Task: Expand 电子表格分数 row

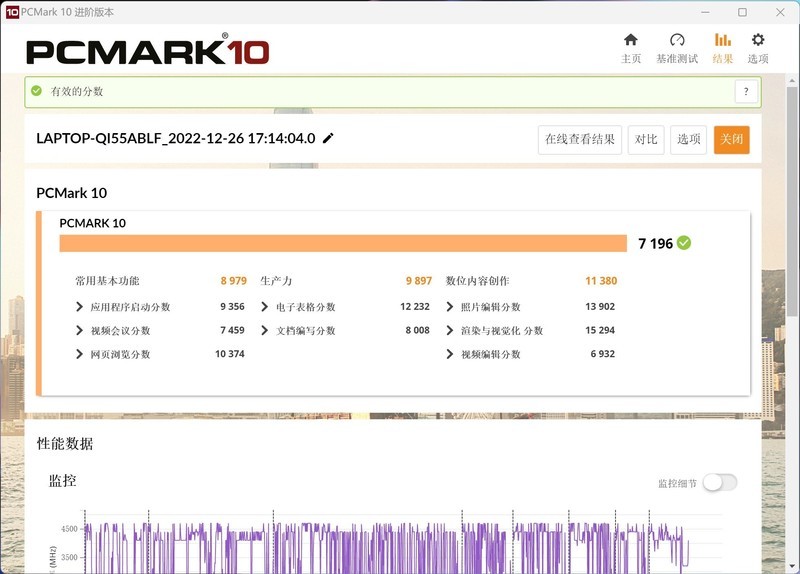Action: 264,307
